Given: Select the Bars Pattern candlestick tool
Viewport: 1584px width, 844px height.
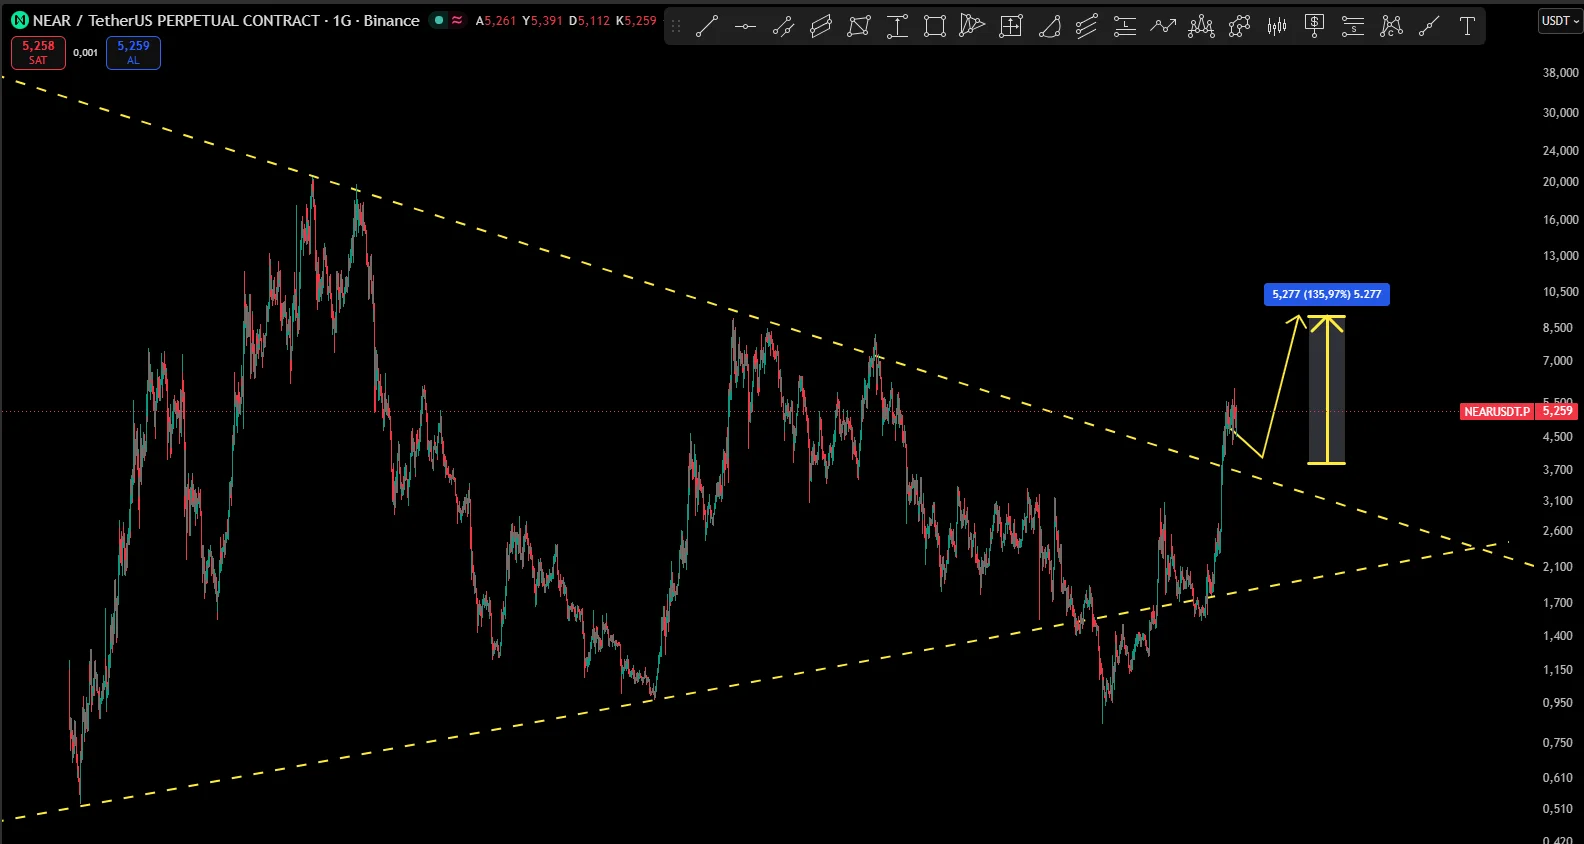Looking at the screenshot, I should [x=1277, y=27].
